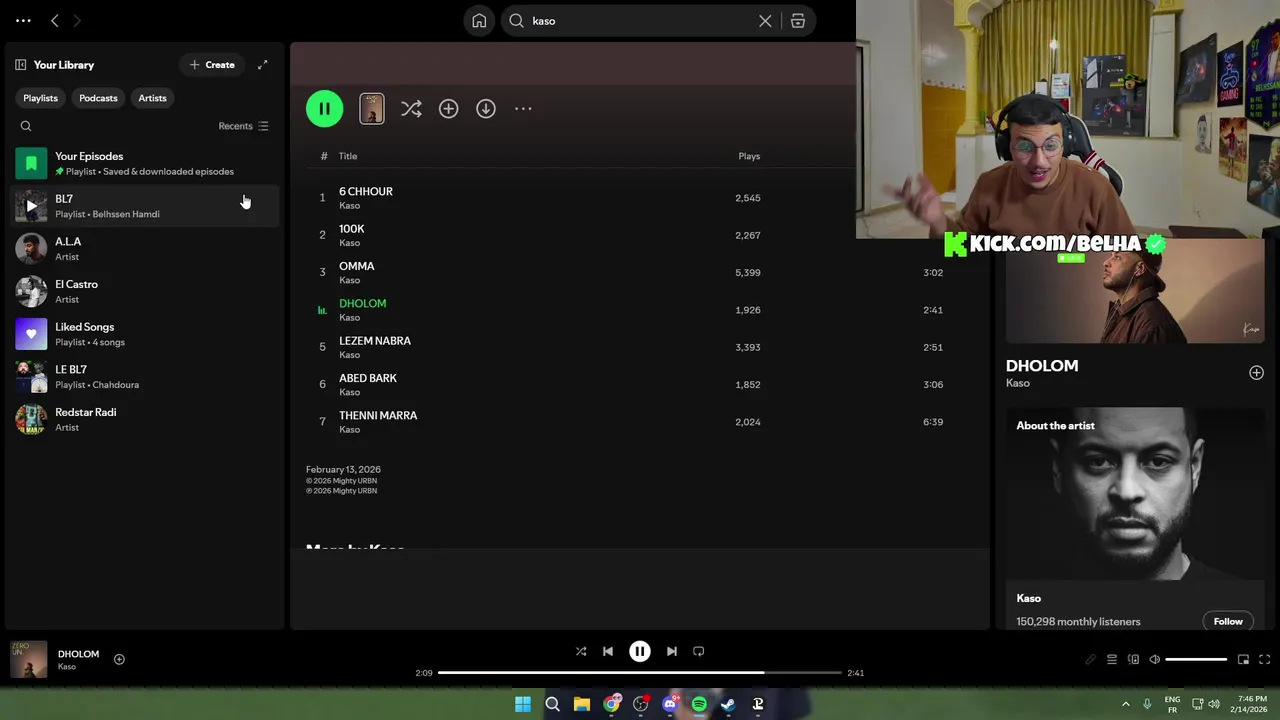
Task: Seek in the song progress bar
Action: pos(640,673)
